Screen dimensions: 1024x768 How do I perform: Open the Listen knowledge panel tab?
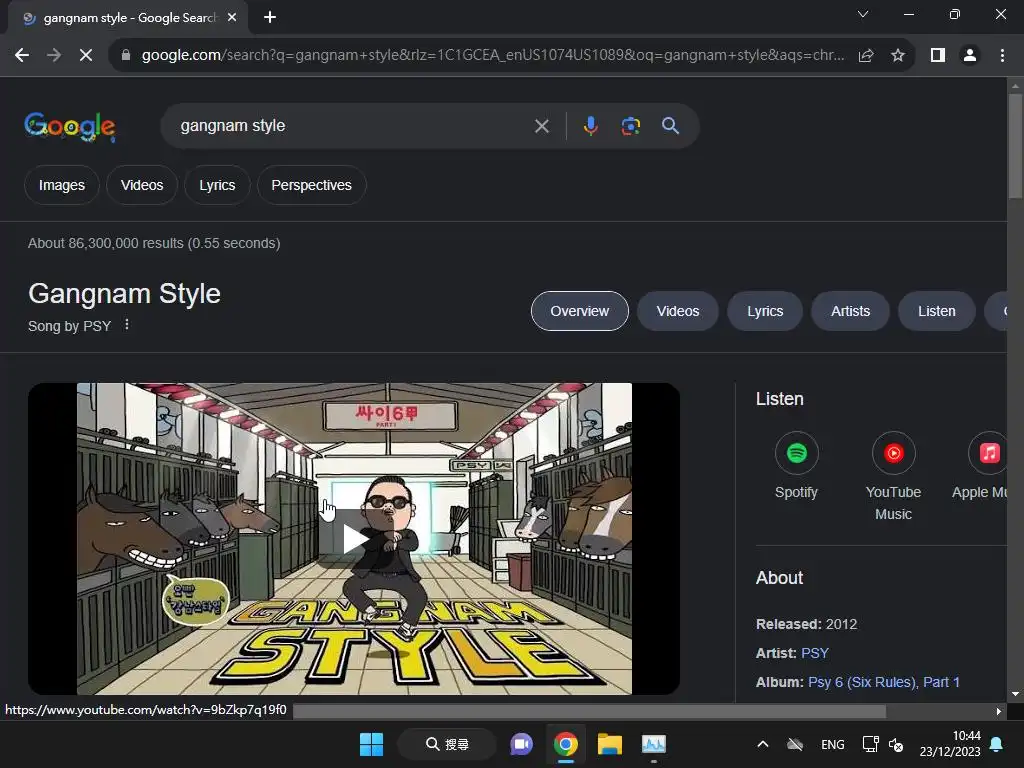pyautogui.click(x=936, y=312)
